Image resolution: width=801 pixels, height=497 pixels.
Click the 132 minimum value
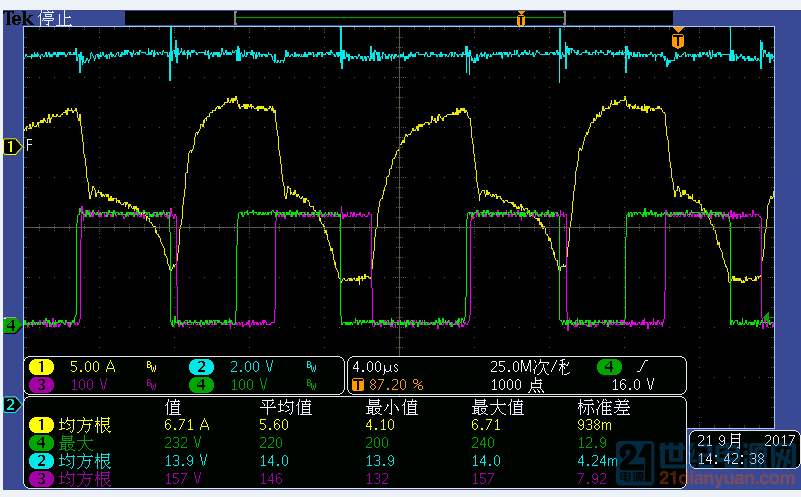pyautogui.click(x=377, y=479)
